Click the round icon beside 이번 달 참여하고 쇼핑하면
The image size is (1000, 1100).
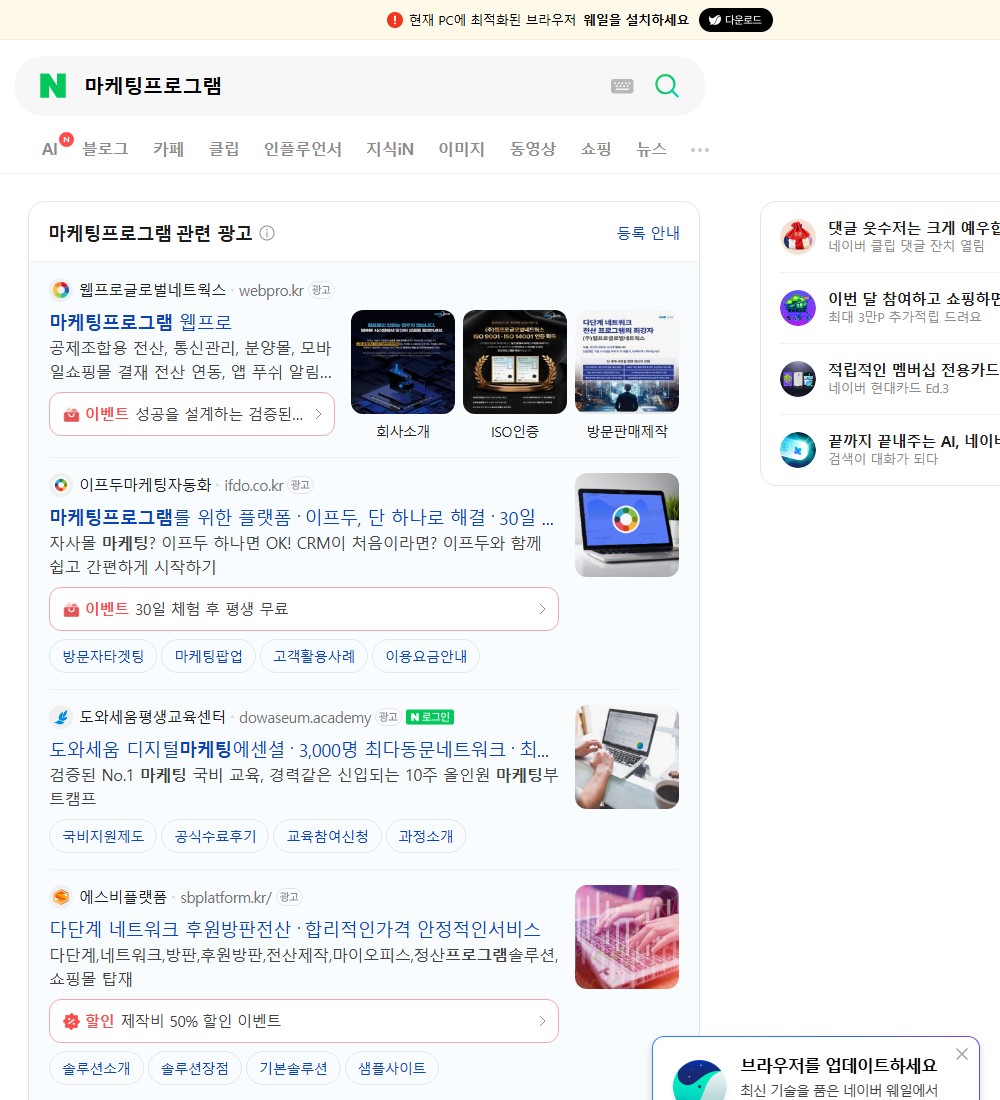pyautogui.click(x=798, y=307)
